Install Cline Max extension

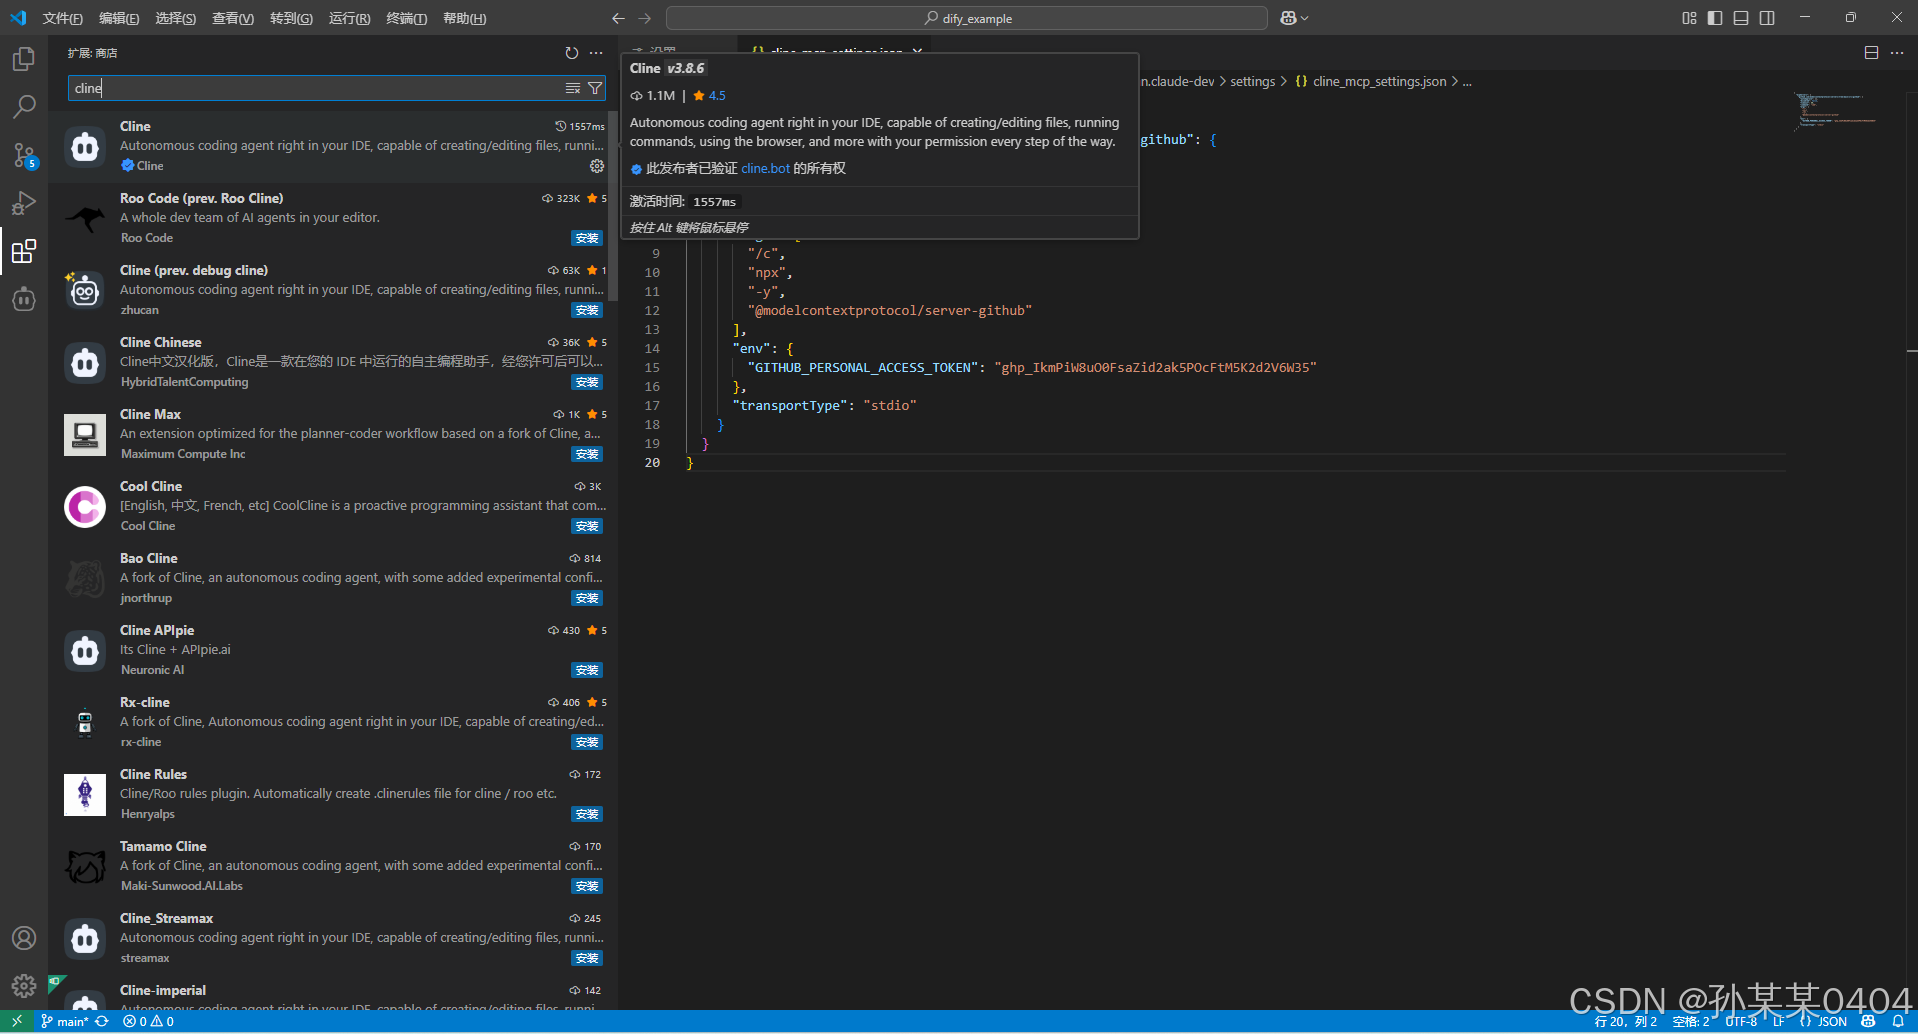(587, 454)
